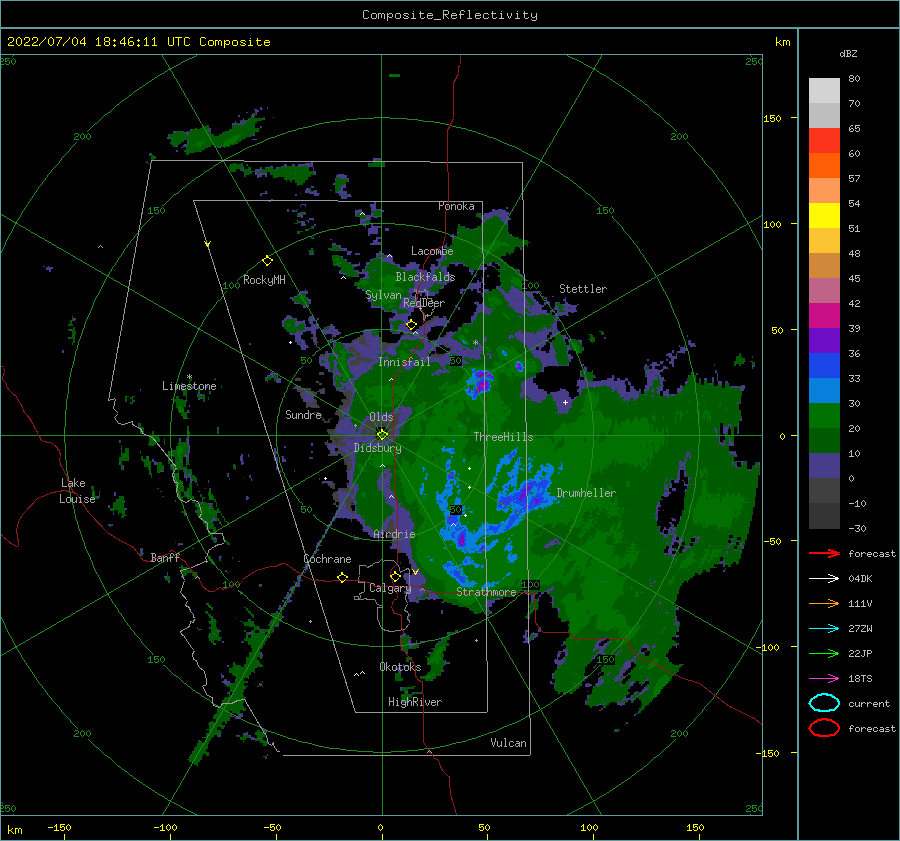The image size is (900, 841).
Task: Click the blue 33 dBZ color swatch
Action: 824,366
